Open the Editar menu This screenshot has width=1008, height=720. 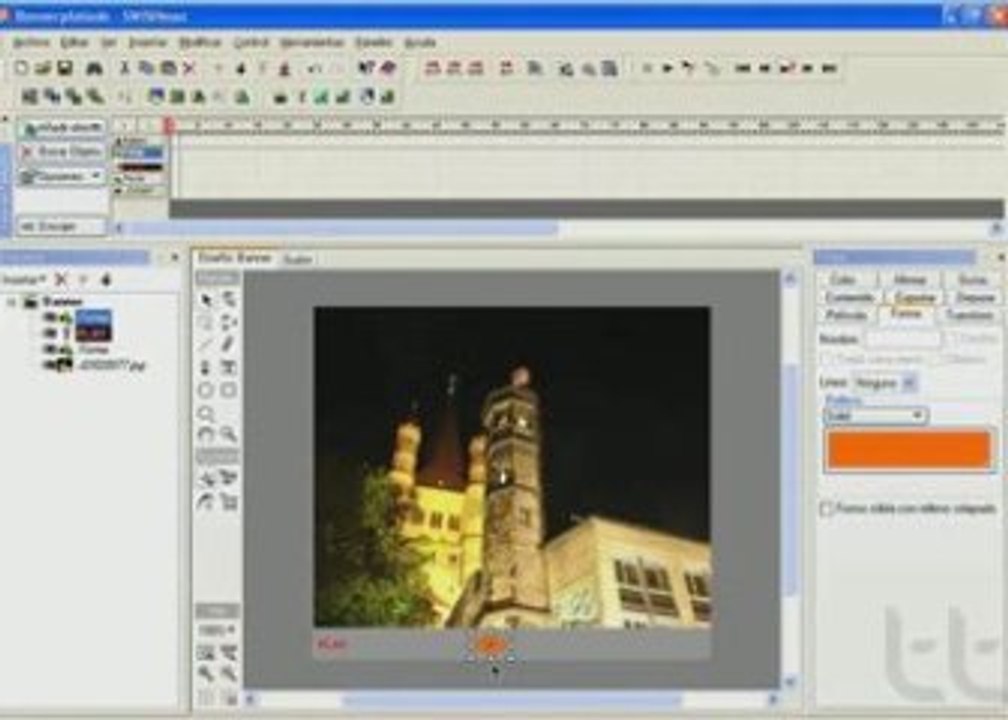tap(74, 42)
